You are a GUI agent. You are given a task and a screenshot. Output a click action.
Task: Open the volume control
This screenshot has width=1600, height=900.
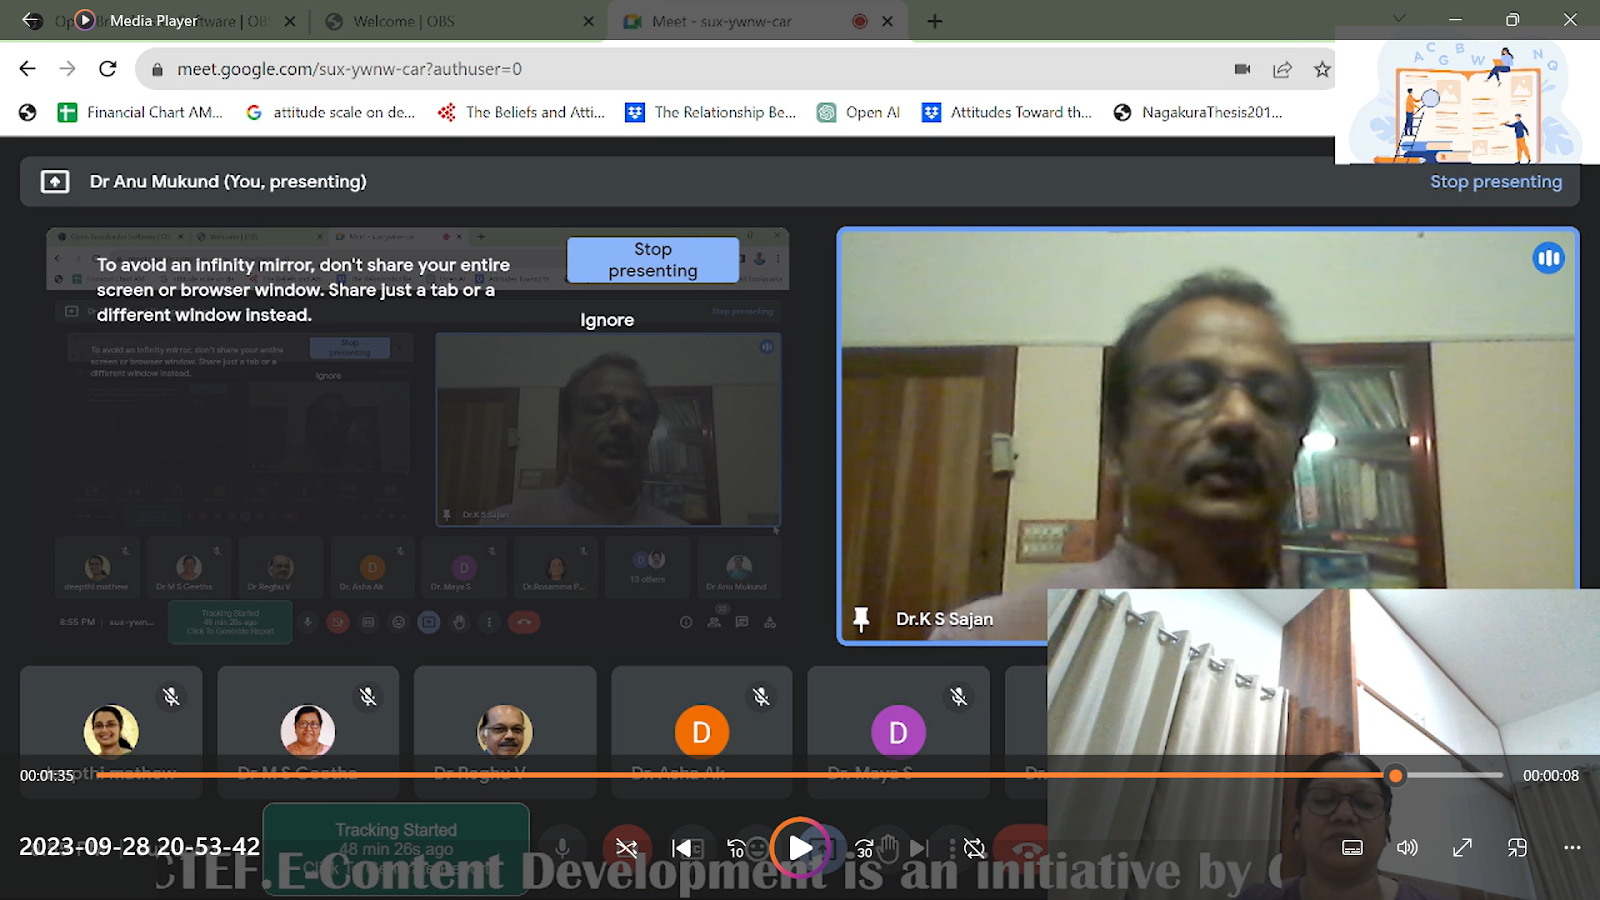[x=1407, y=848]
